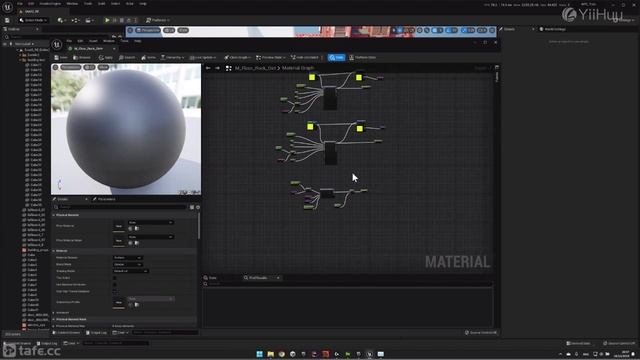Click the graph breadcrumb grid icon

pos(229,68)
